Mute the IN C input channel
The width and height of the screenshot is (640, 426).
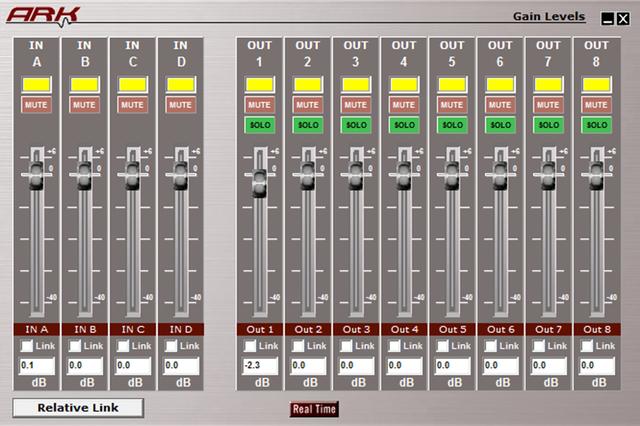point(131,104)
